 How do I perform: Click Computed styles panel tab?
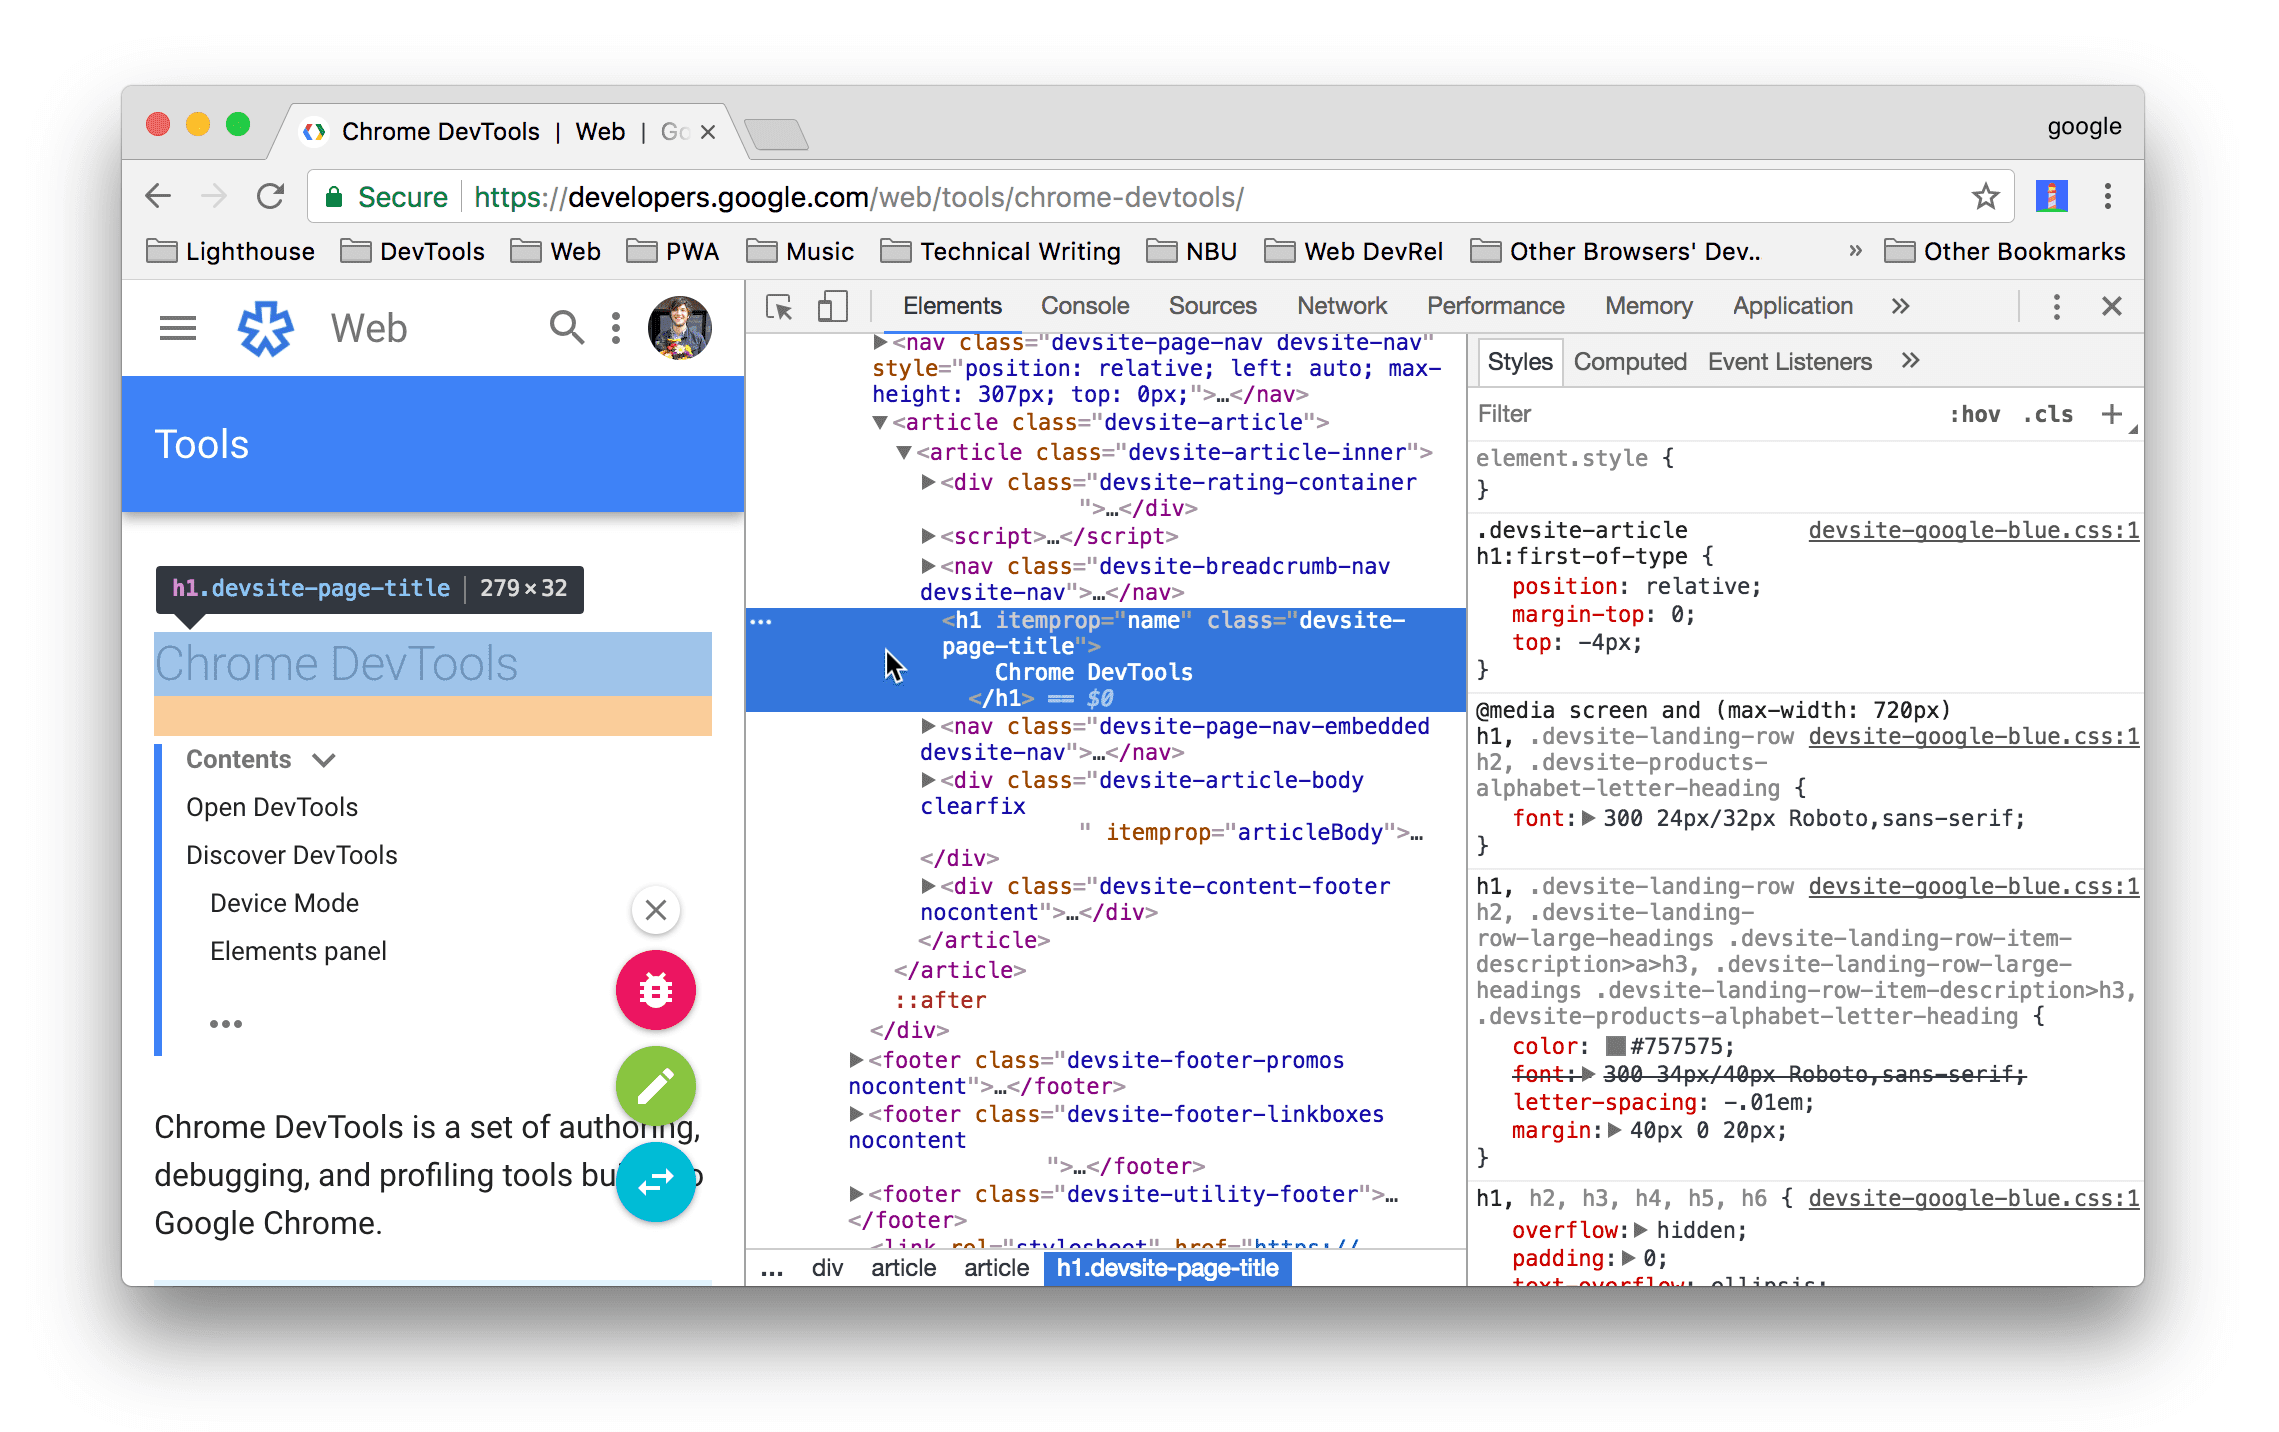pyautogui.click(x=1629, y=361)
